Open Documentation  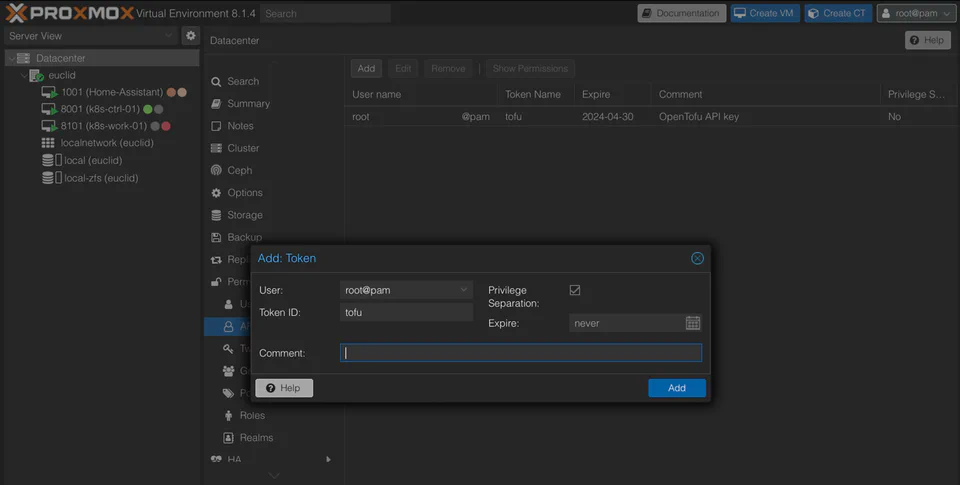coord(681,13)
